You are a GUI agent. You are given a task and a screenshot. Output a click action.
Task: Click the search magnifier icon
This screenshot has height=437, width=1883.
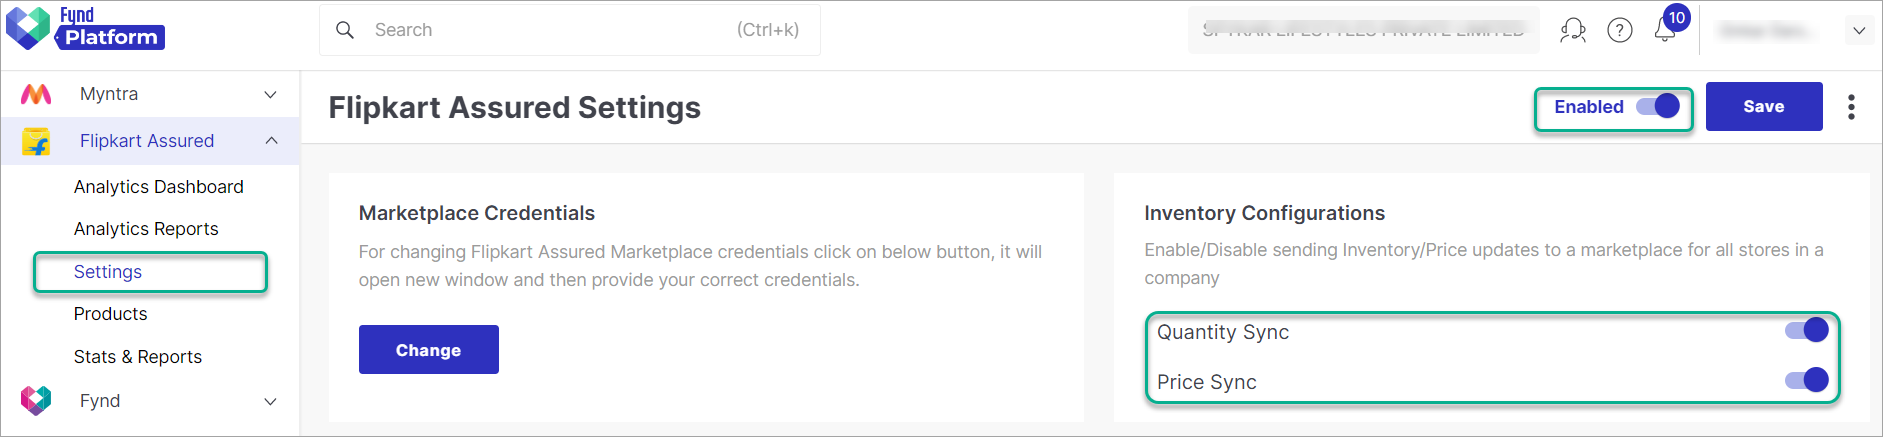tap(345, 30)
